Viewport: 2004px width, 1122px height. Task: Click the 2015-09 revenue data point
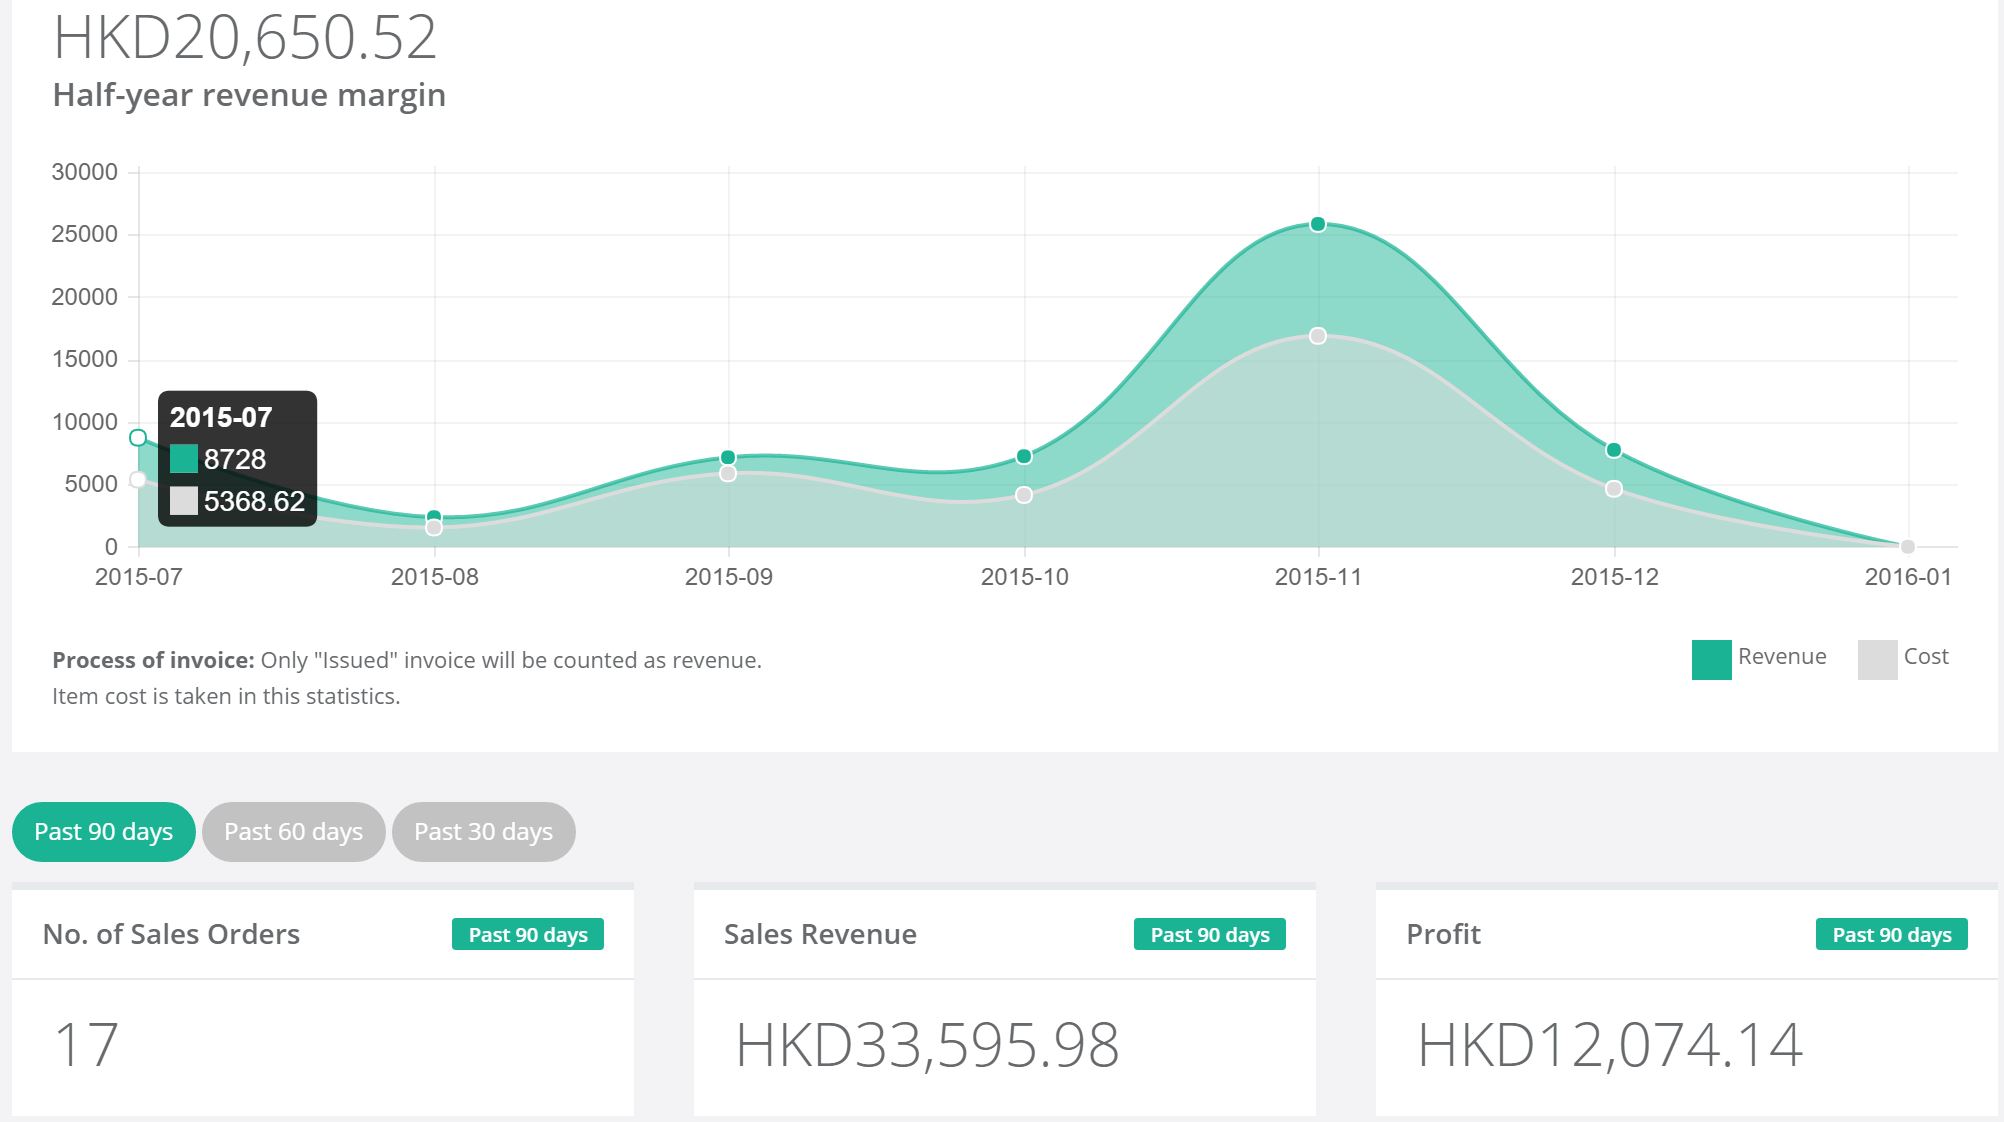[x=728, y=458]
